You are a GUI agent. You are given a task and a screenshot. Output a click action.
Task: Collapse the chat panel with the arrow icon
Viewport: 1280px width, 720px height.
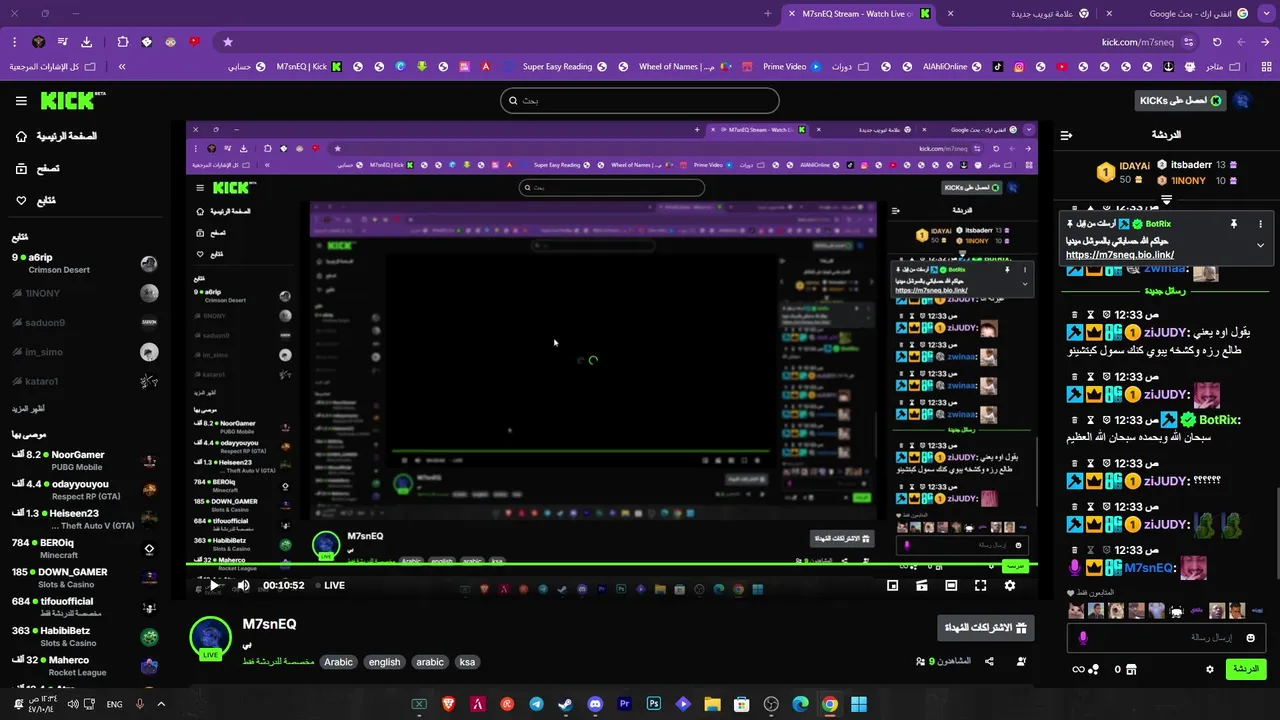[x=1066, y=135]
